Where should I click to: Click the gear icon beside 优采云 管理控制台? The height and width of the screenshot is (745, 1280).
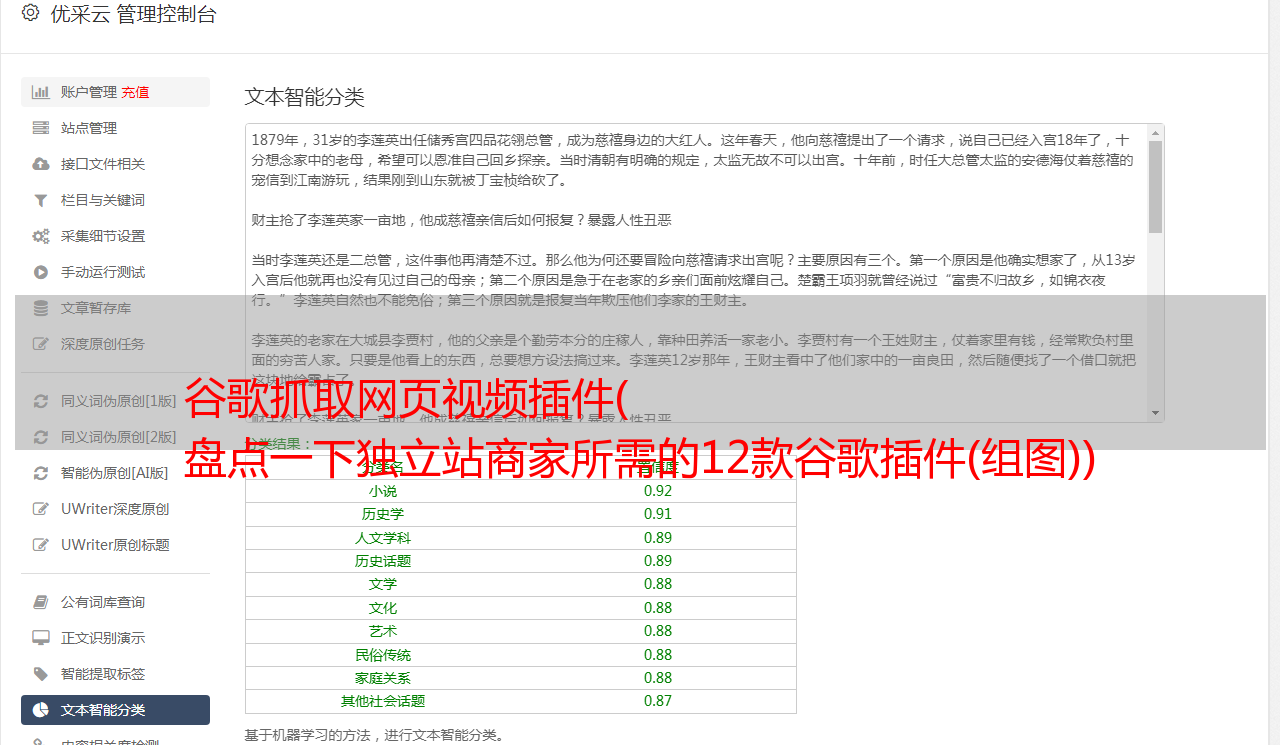[30, 14]
